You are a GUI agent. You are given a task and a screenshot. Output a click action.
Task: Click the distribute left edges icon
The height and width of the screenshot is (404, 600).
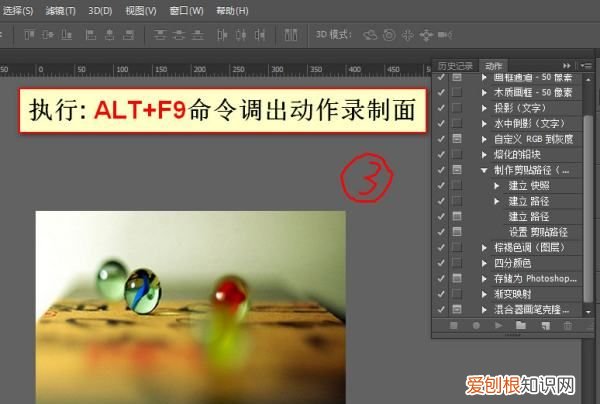222,35
